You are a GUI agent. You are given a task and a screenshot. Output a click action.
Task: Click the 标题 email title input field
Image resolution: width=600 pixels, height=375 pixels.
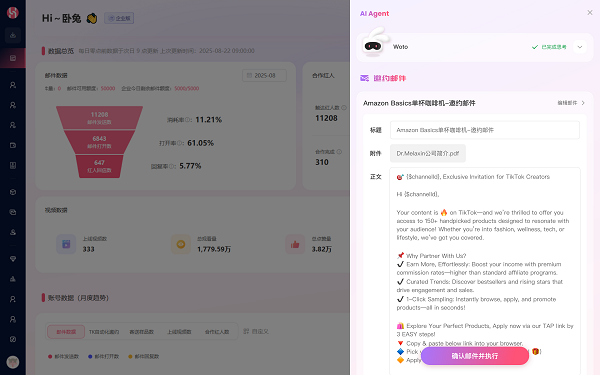[x=484, y=130]
